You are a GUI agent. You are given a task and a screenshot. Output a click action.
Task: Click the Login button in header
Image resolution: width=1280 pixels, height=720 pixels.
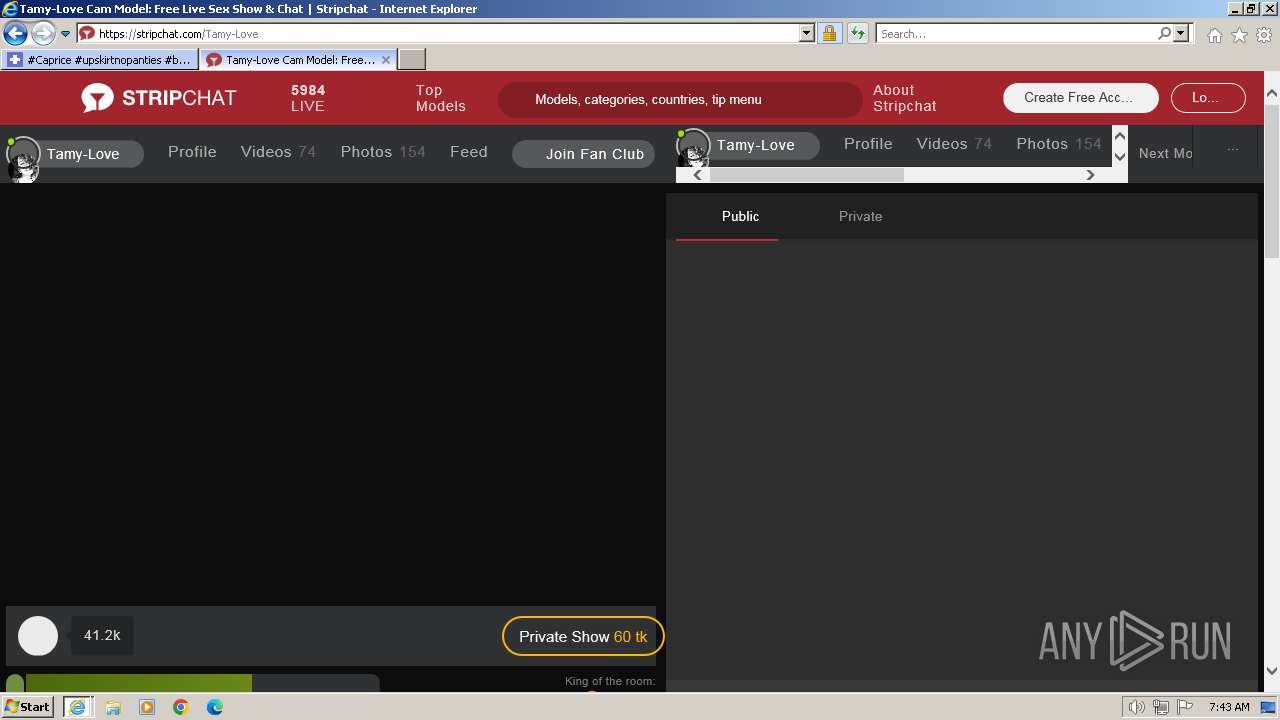pos(1206,98)
